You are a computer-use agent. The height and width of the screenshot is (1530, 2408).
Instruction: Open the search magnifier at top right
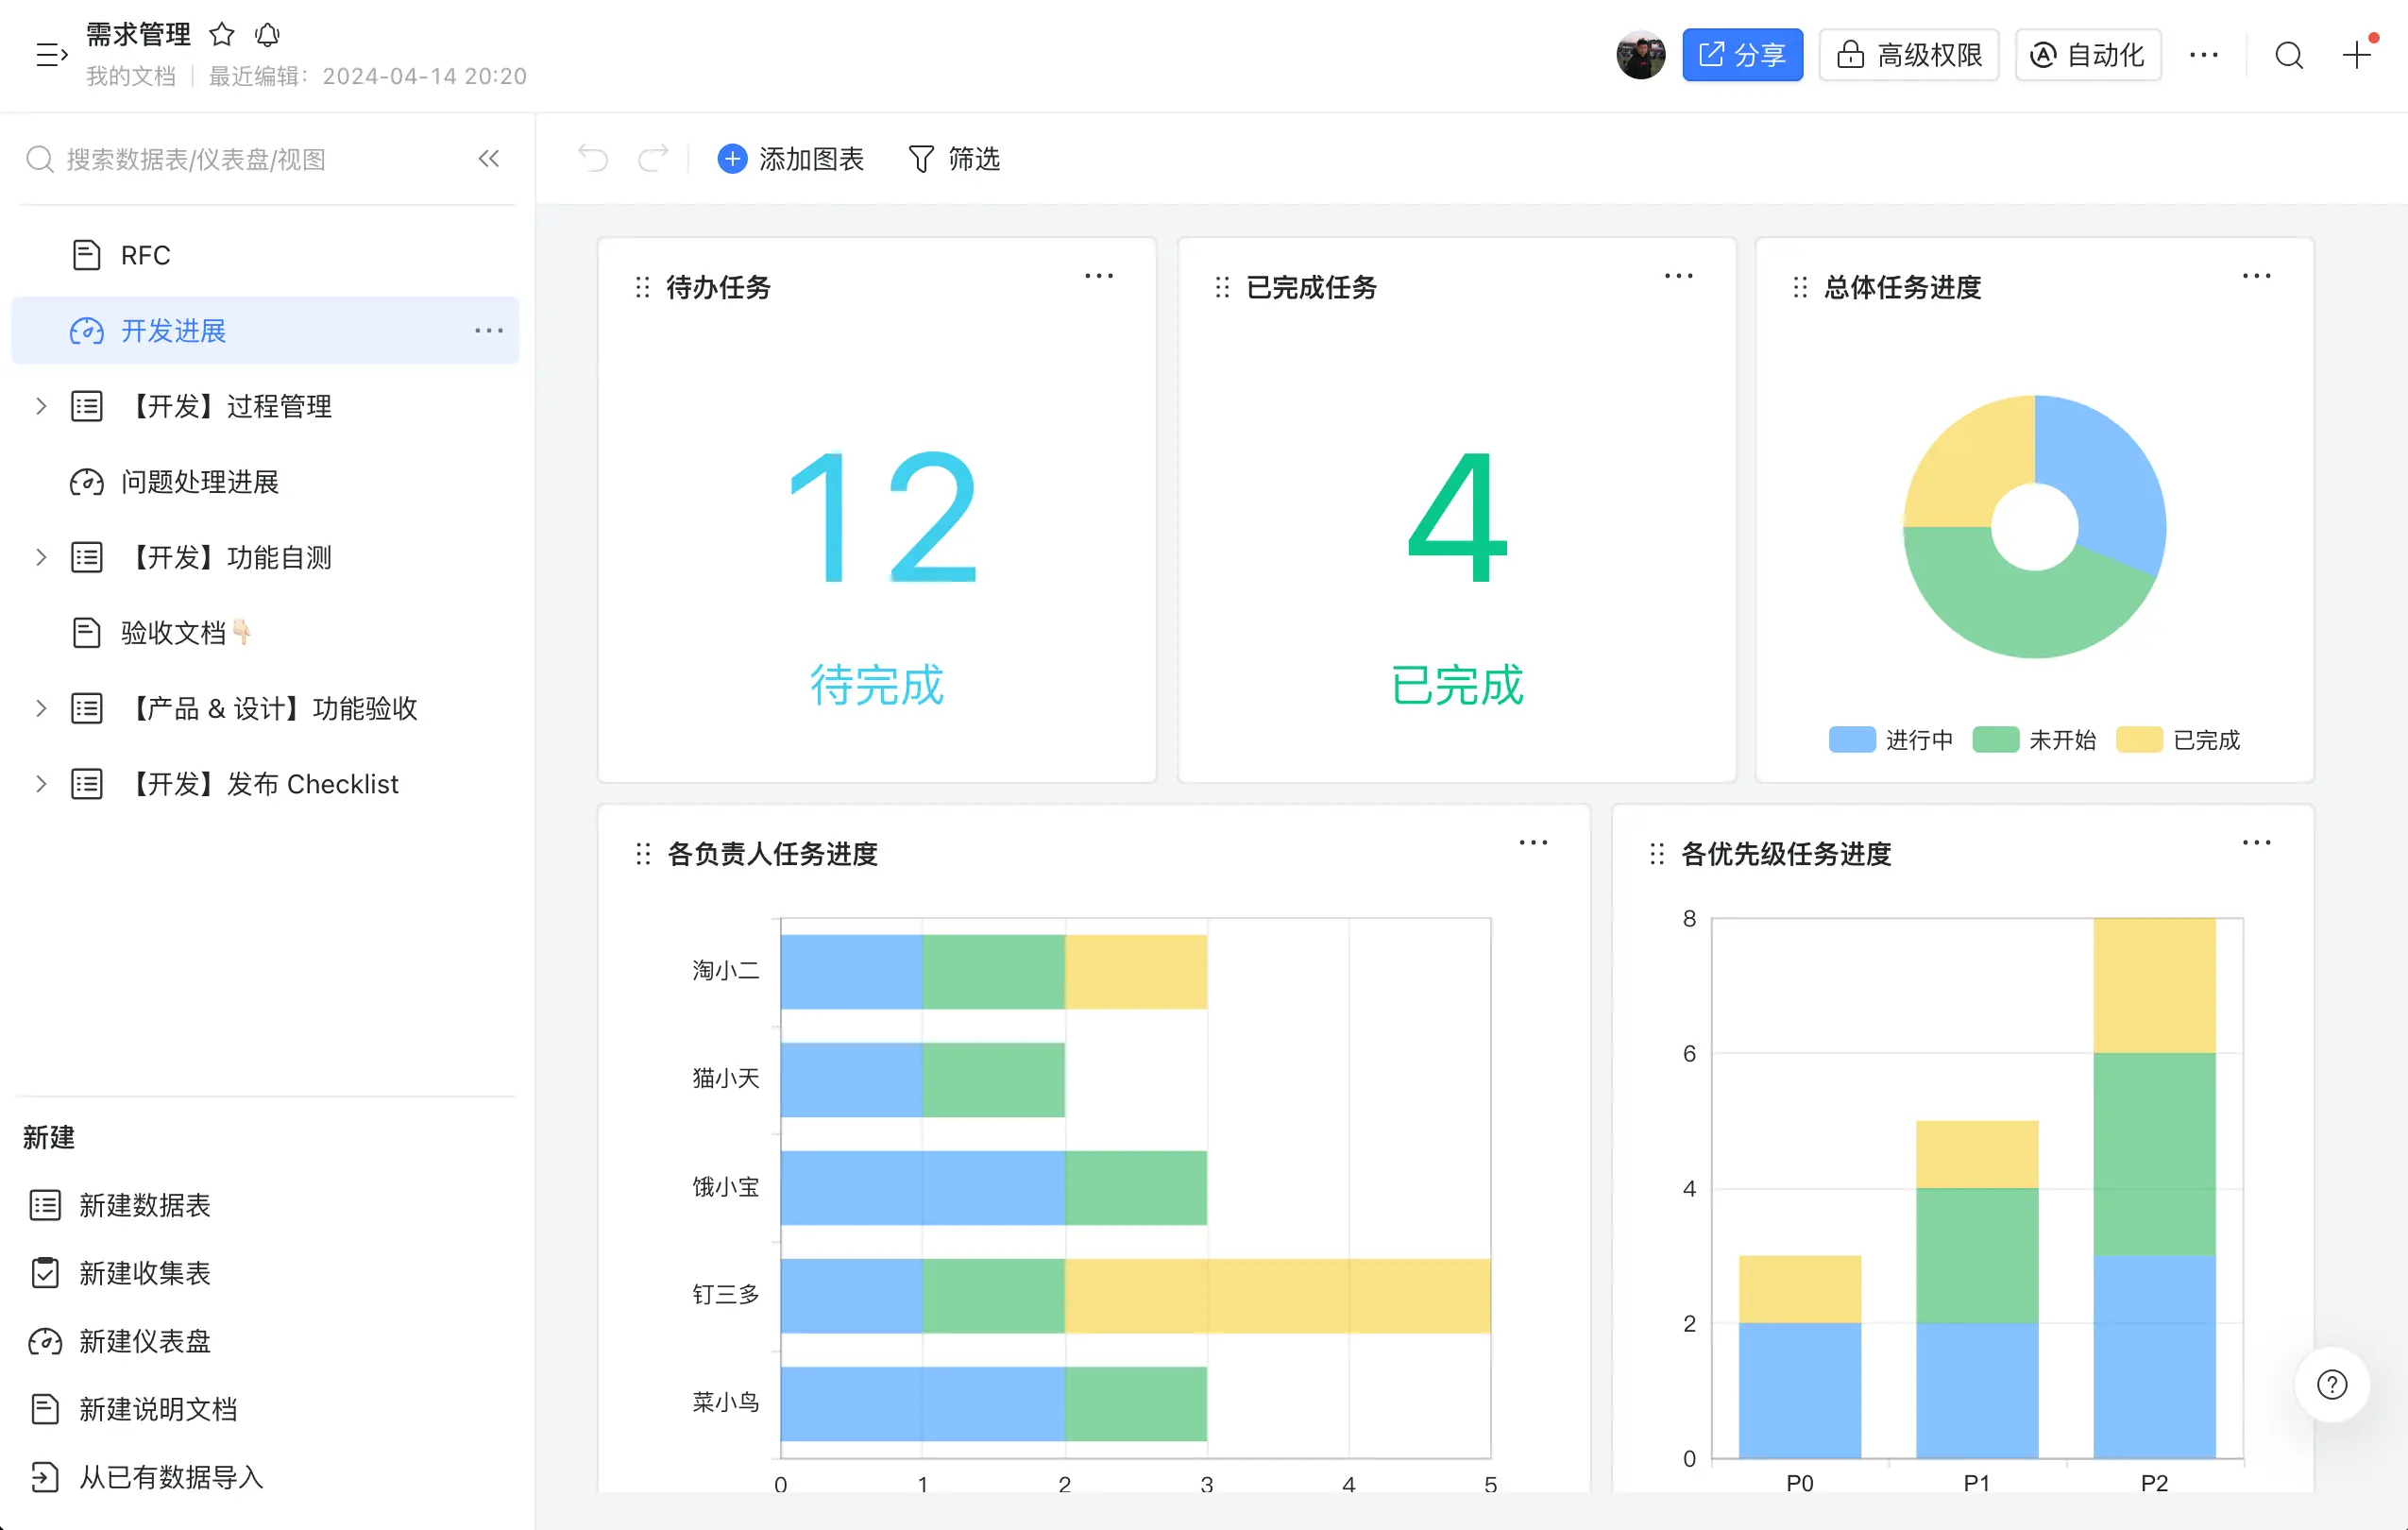(x=2289, y=55)
